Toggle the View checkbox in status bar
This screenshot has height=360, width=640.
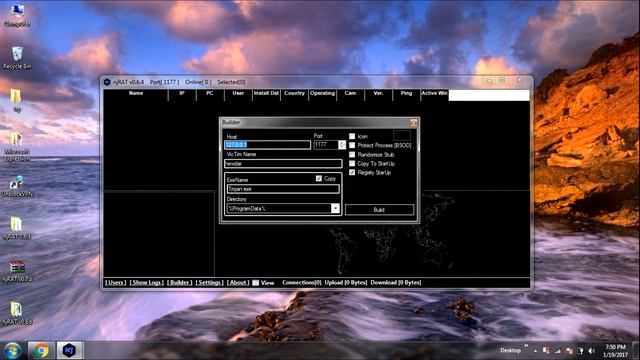coord(256,282)
